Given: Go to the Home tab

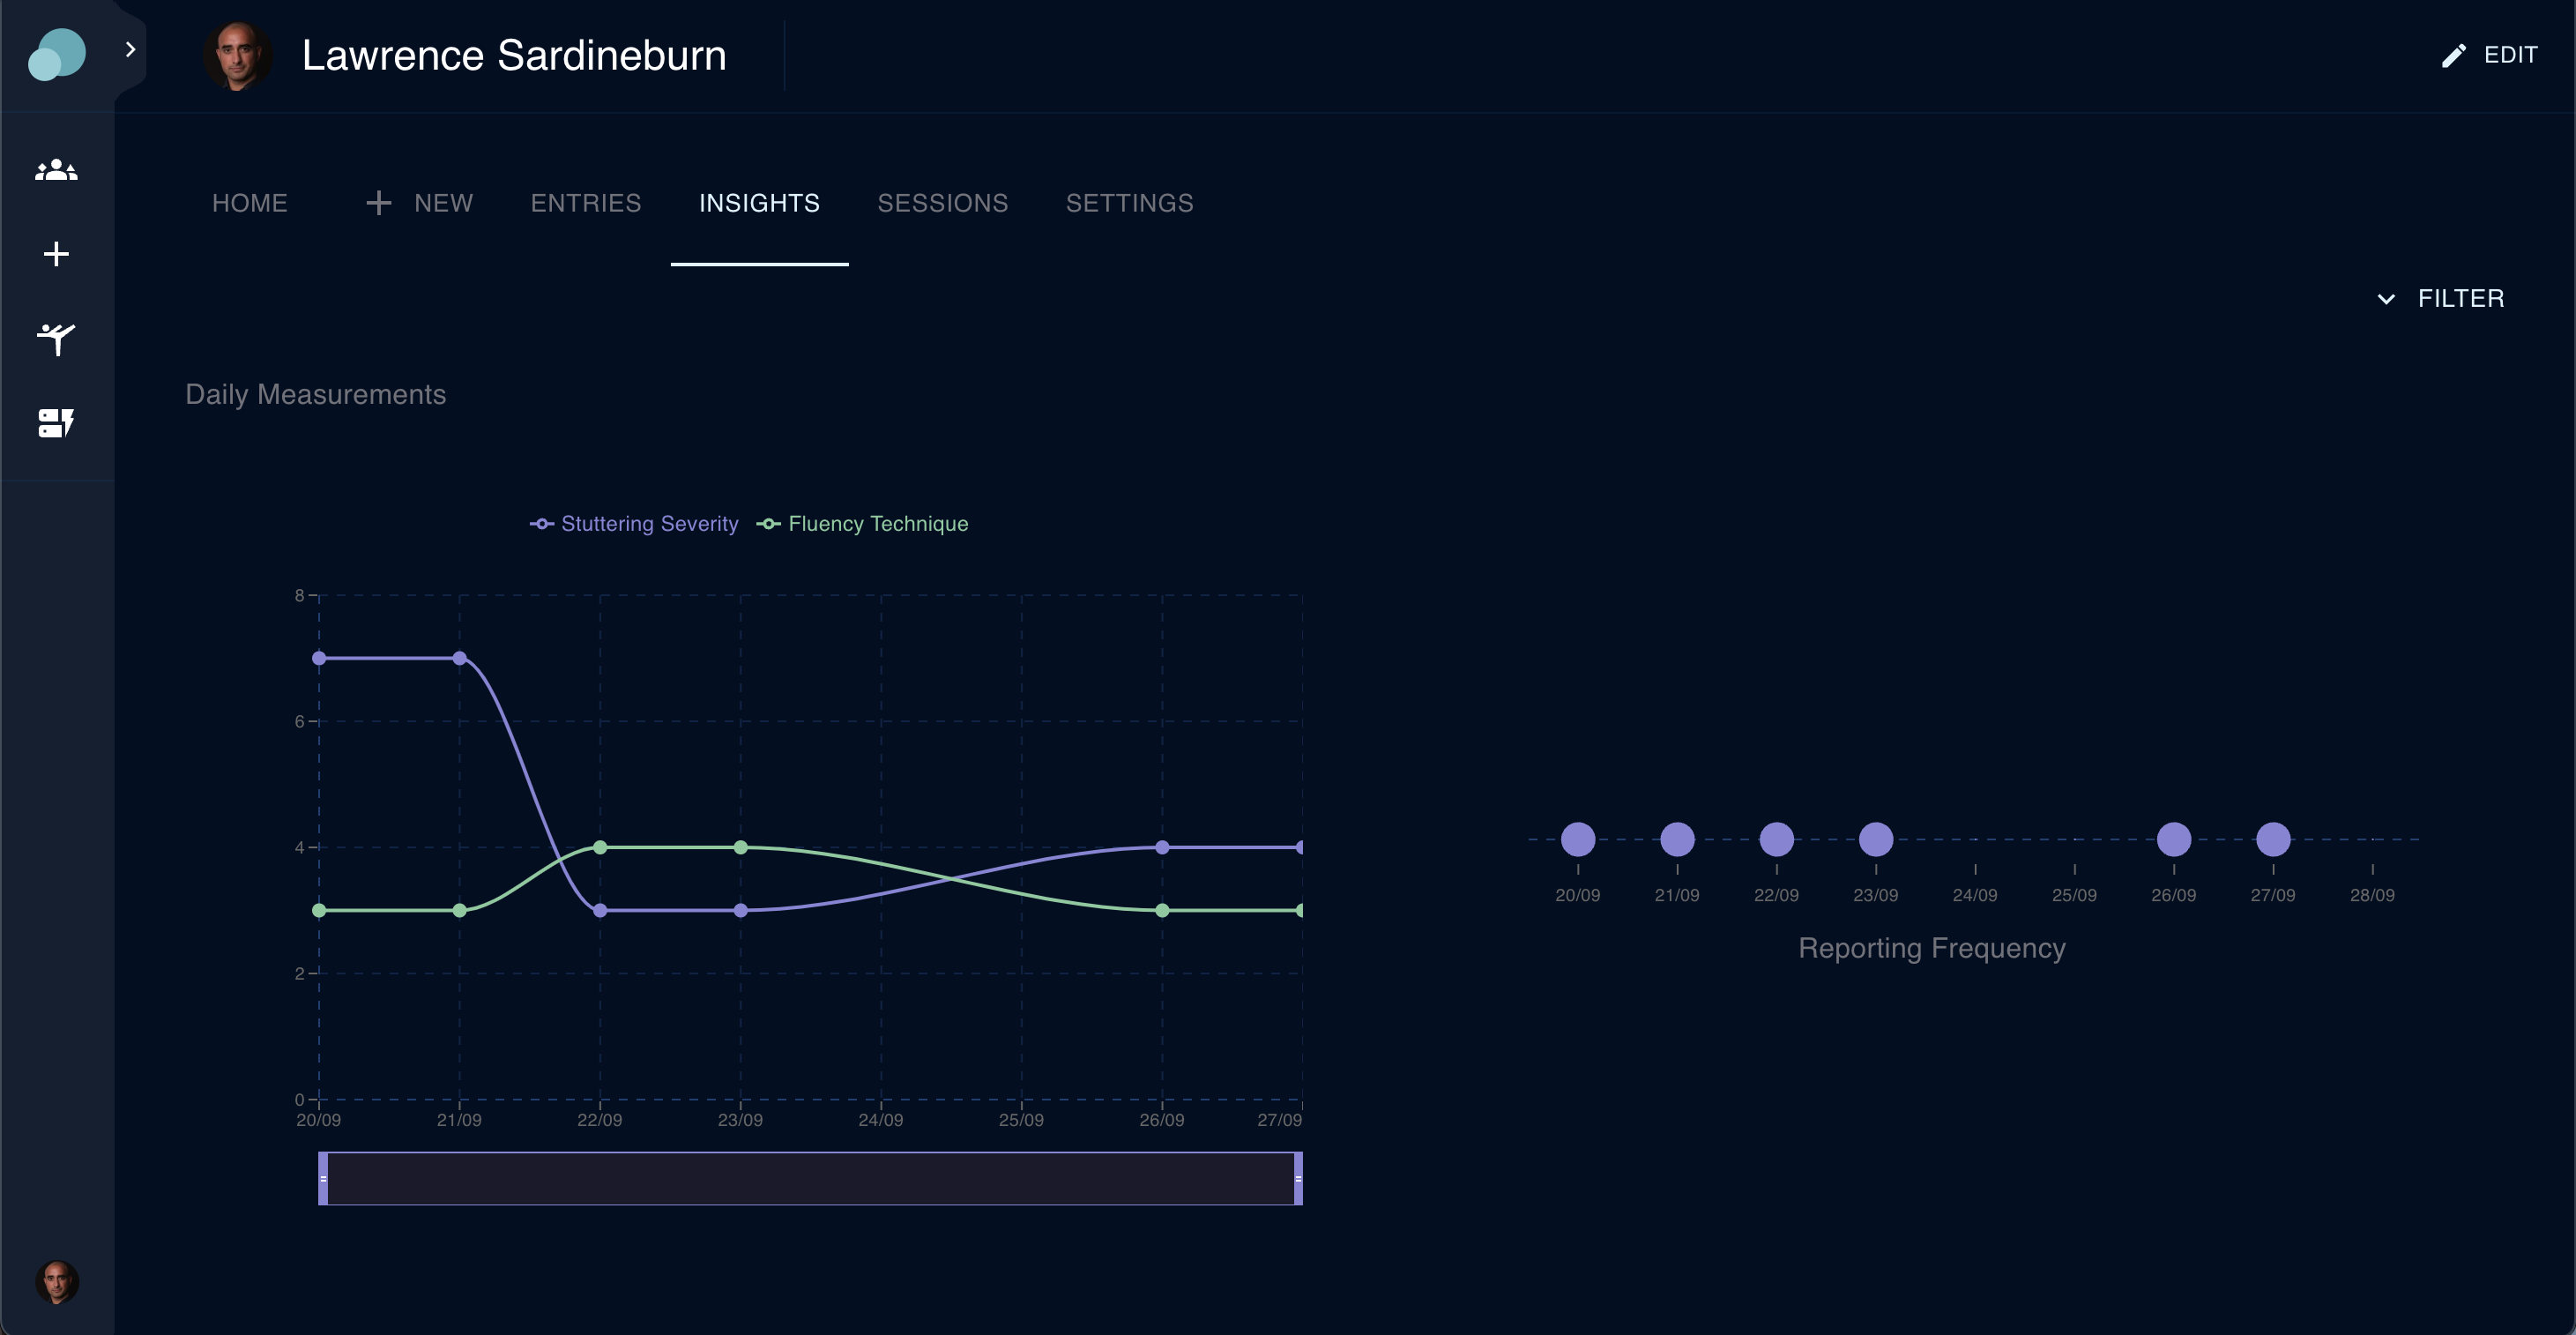Looking at the screenshot, I should point(250,203).
